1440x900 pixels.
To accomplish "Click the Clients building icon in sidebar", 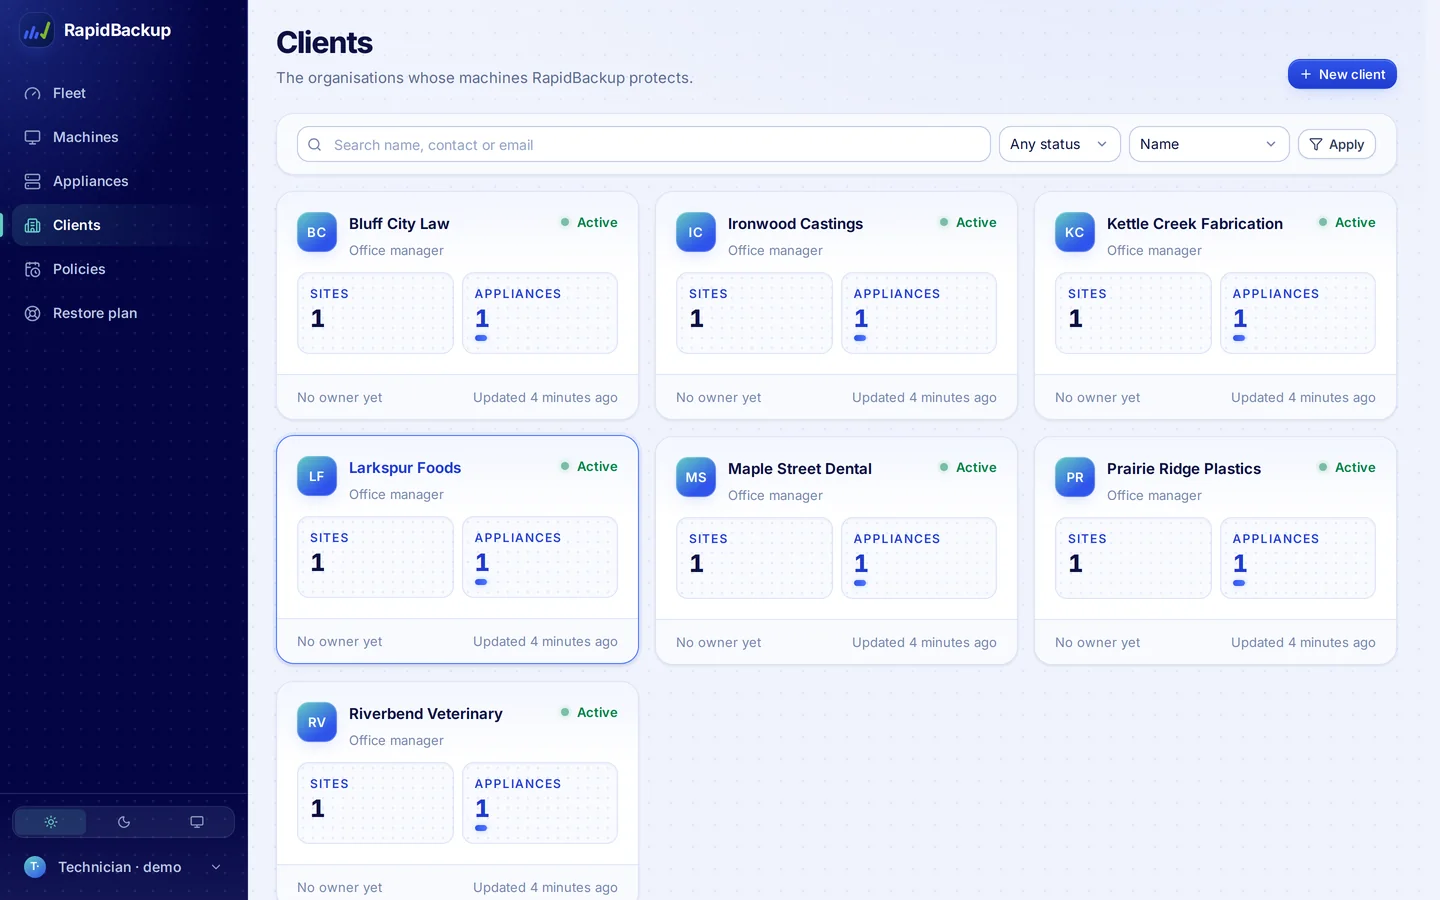I will 33,225.
